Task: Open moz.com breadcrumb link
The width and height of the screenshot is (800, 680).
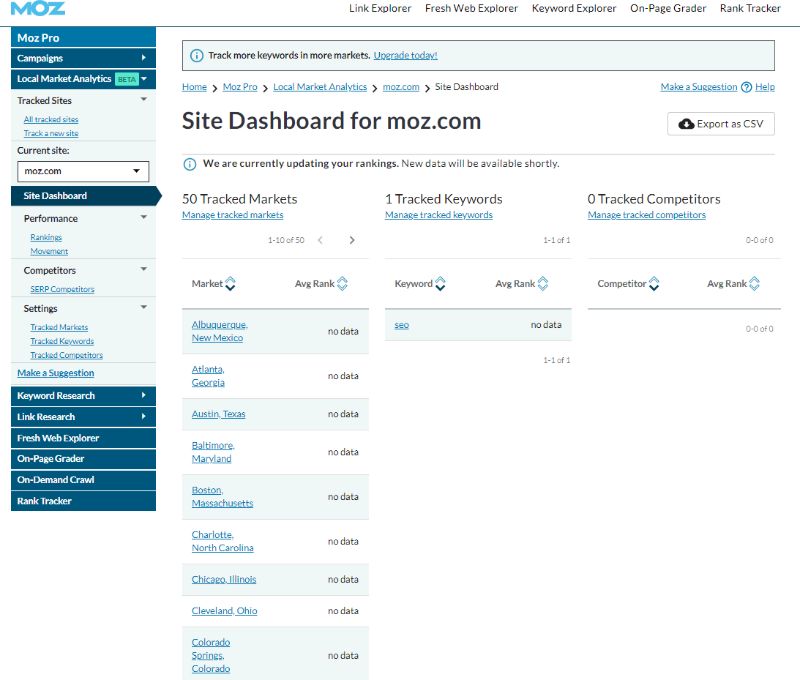Action: 401,87
